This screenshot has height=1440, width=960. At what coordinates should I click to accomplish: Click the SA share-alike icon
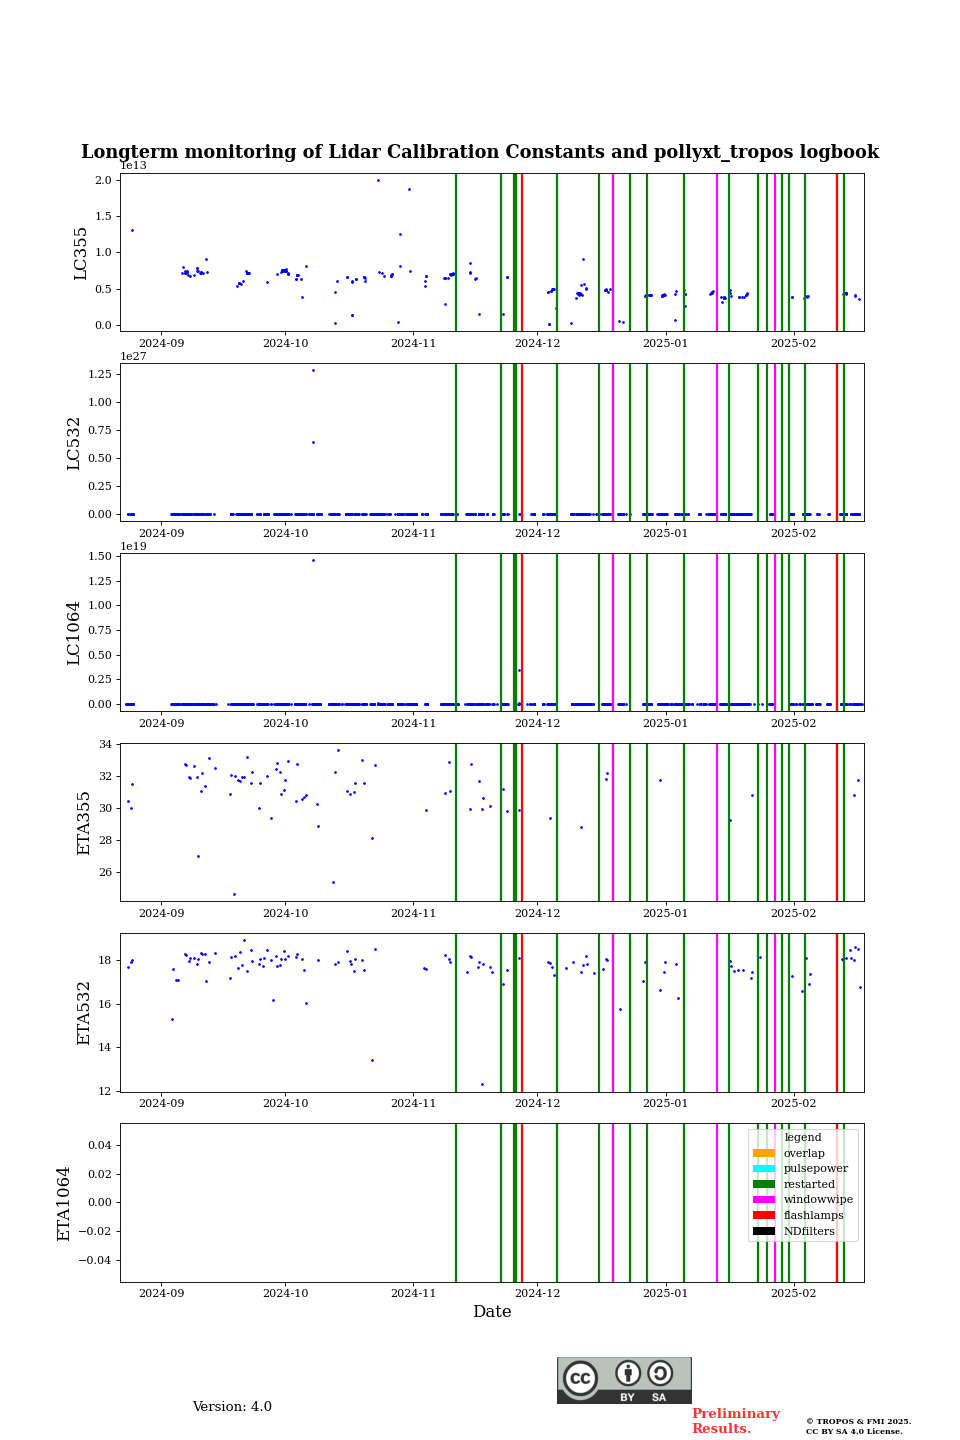(x=660, y=1373)
